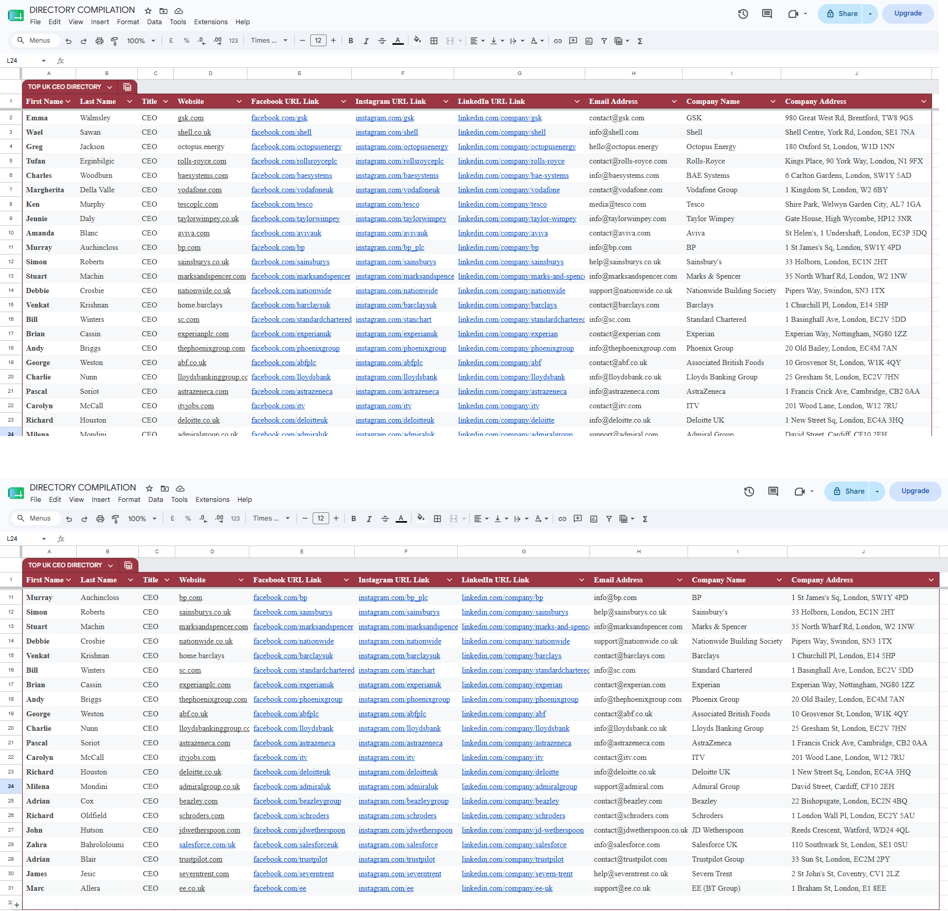Click Menus search box in bottom window
Screen dimensions: 948x911
click(36, 519)
